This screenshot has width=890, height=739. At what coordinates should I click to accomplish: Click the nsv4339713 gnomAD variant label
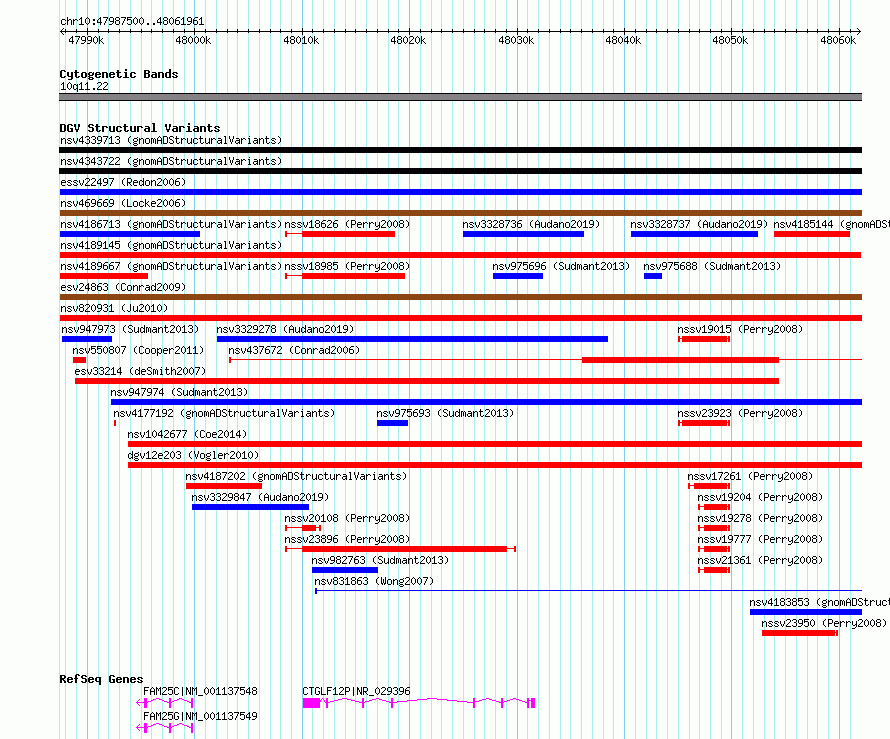pyautogui.click(x=171, y=140)
